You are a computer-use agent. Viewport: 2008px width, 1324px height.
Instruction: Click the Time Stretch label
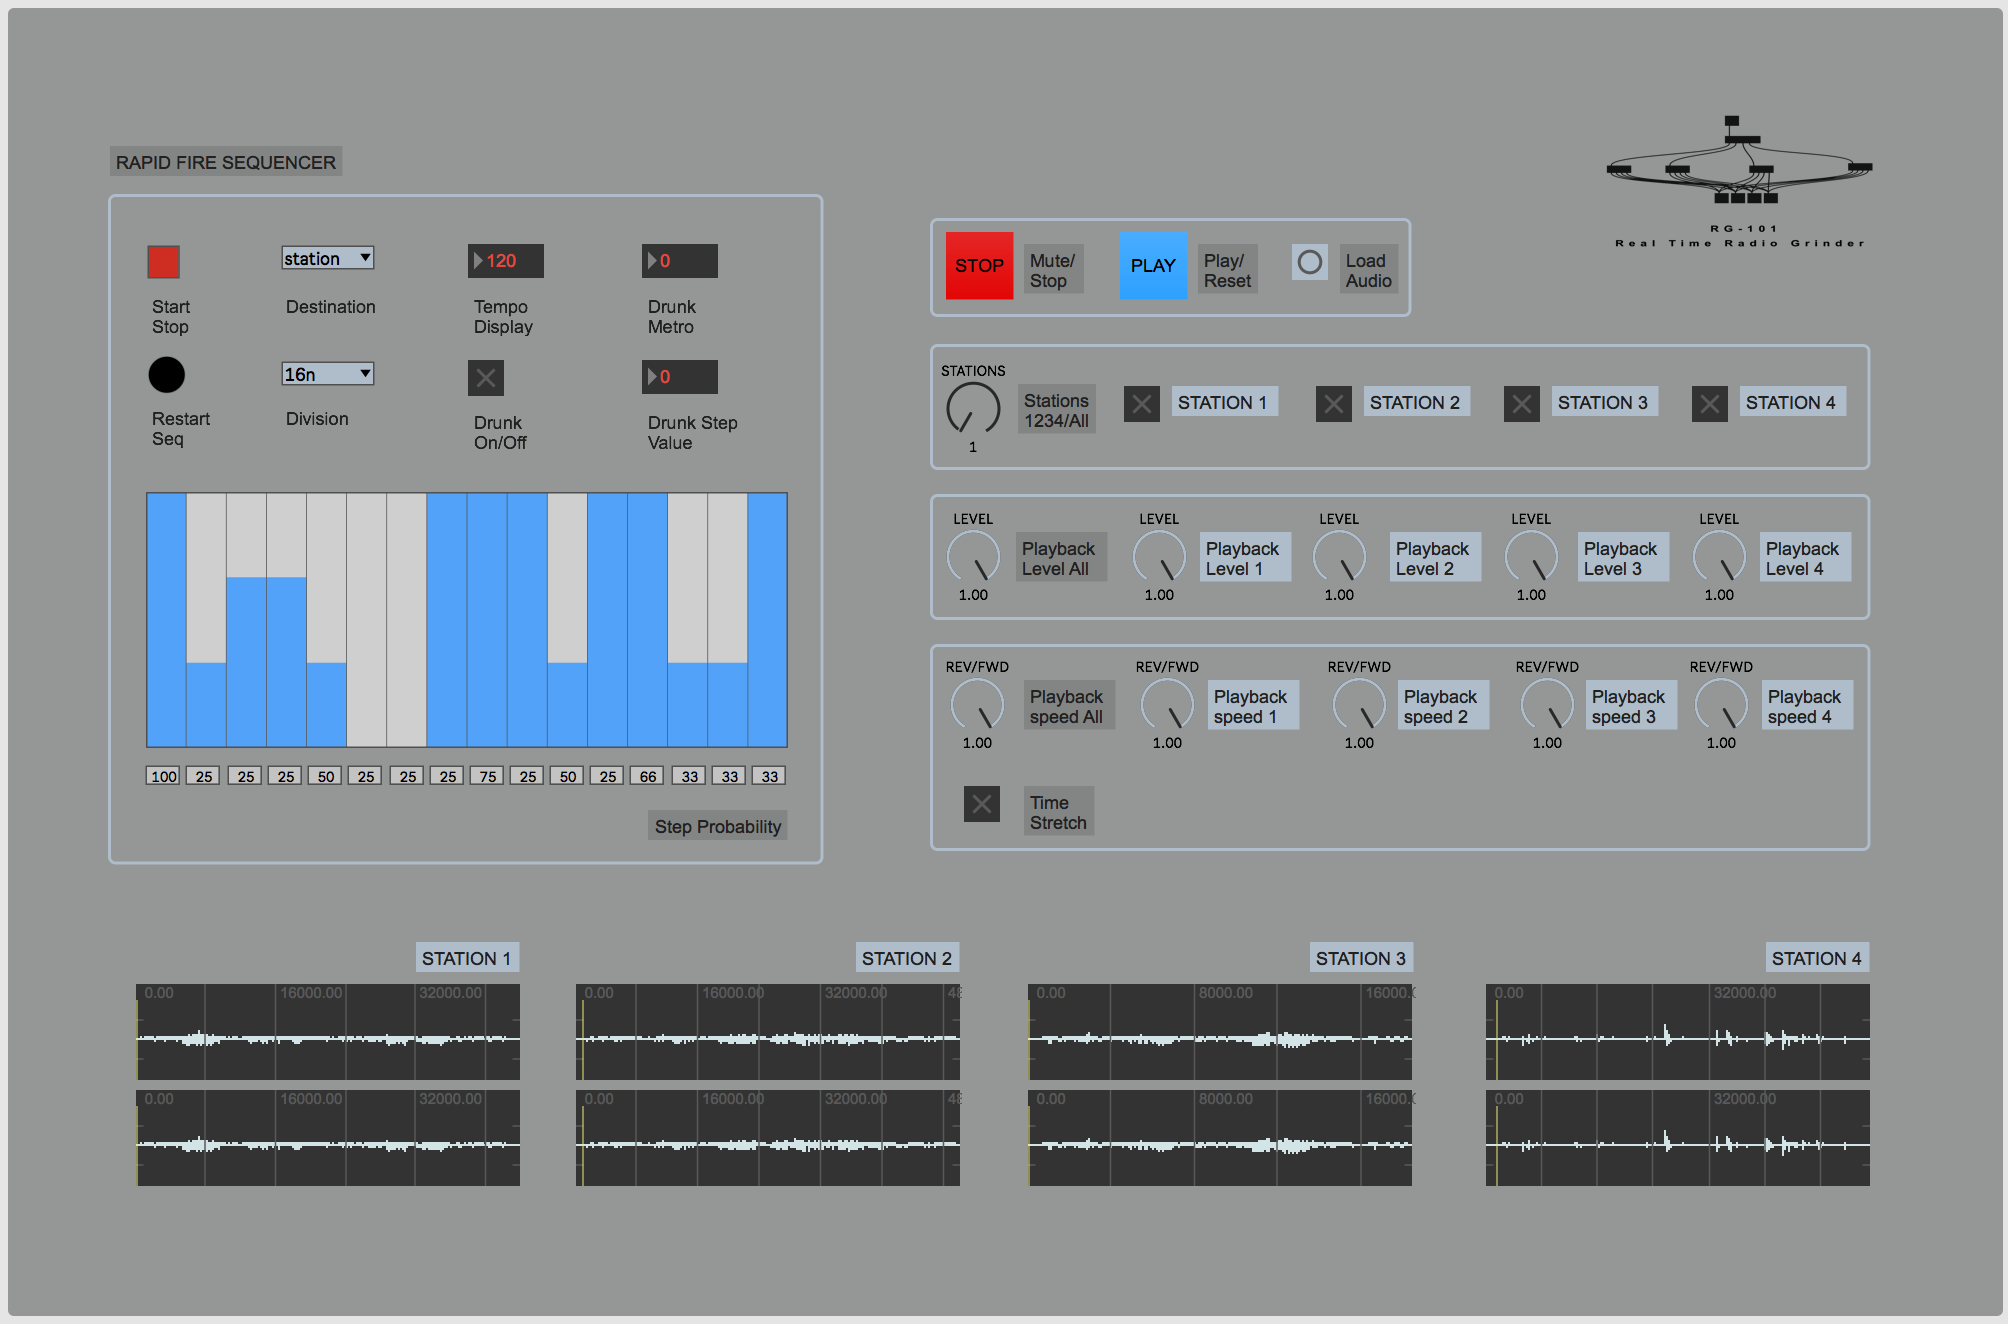1059,812
